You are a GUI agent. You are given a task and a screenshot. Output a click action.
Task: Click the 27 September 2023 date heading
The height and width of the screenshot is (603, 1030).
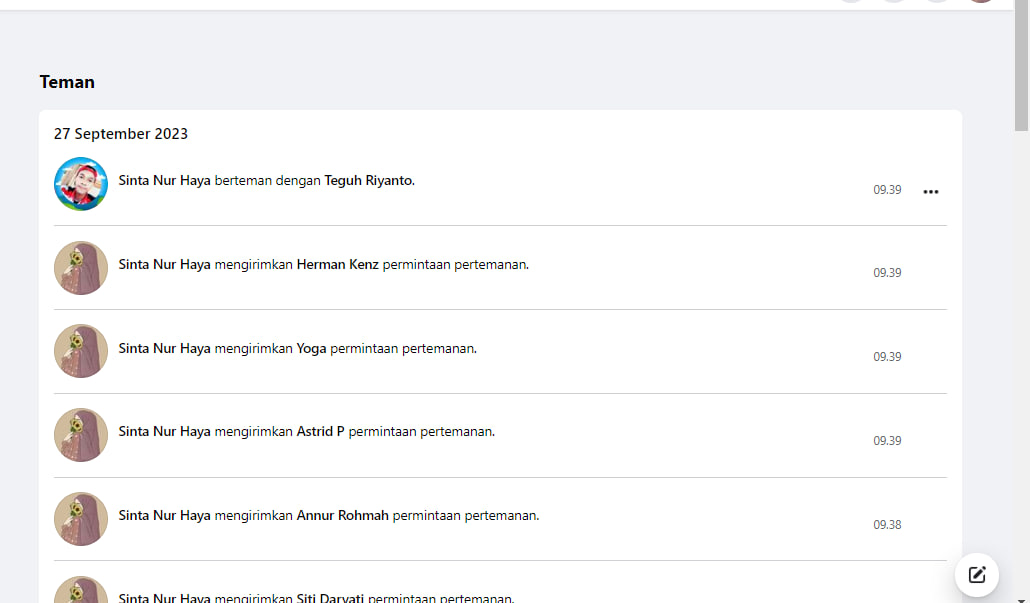coord(121,134)
